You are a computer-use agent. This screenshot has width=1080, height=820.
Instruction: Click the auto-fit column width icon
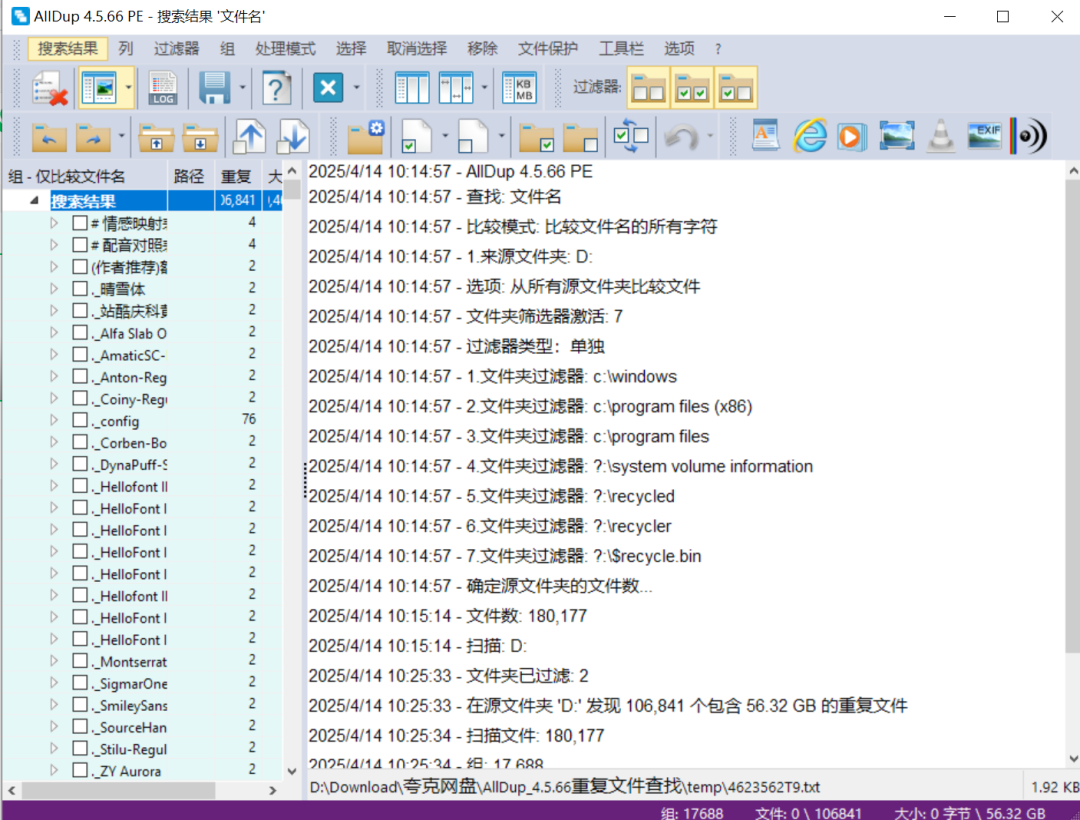[455, 88]
